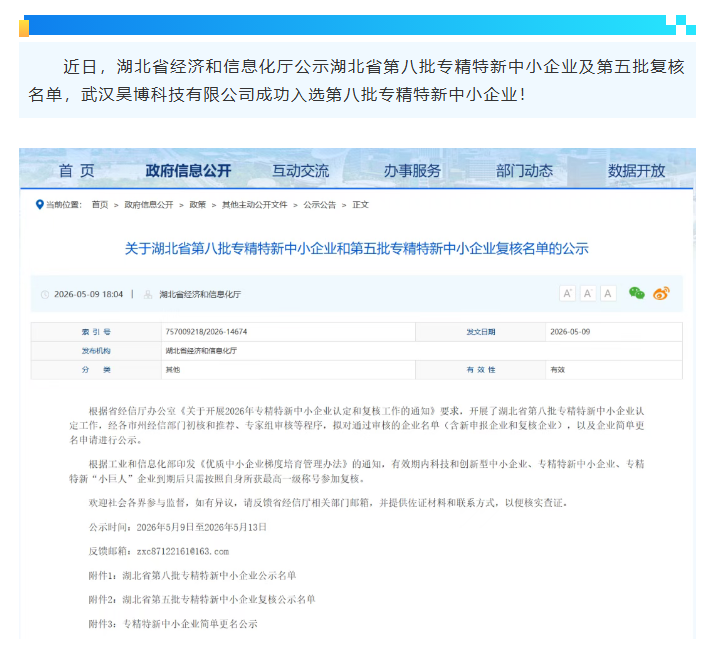Viewport: 719px width, 645px height.
Task: Open attachment 附件1 eighth batch list
Action: pos(192,575)
